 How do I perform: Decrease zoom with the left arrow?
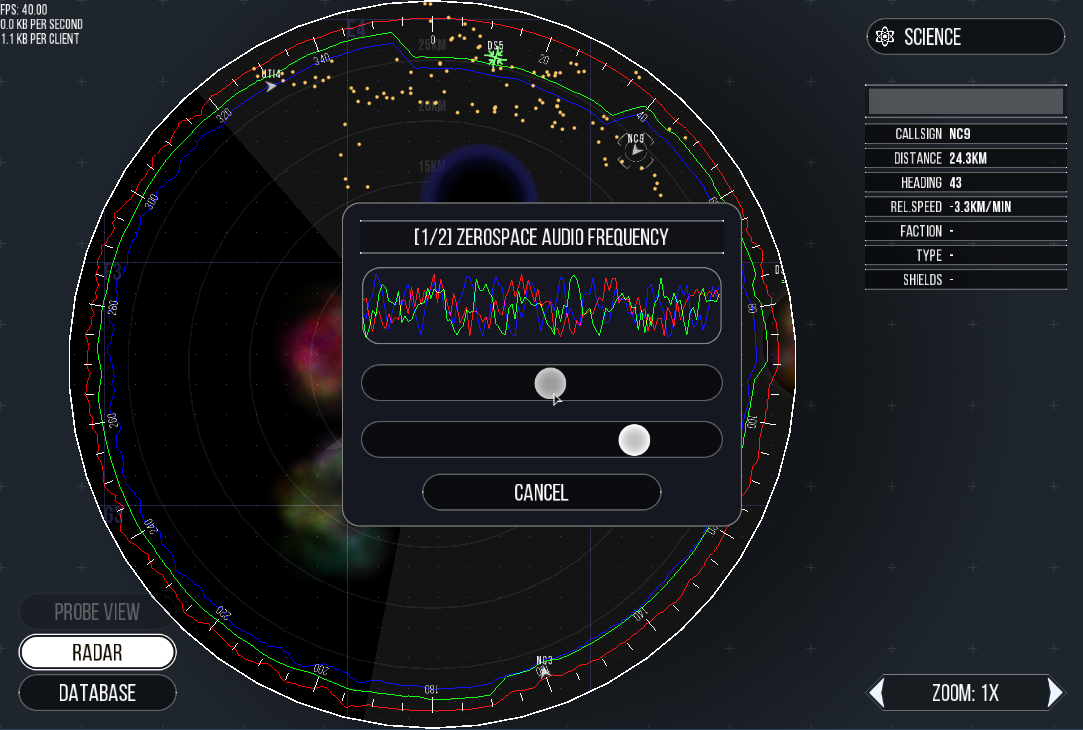tap(877, 693)
